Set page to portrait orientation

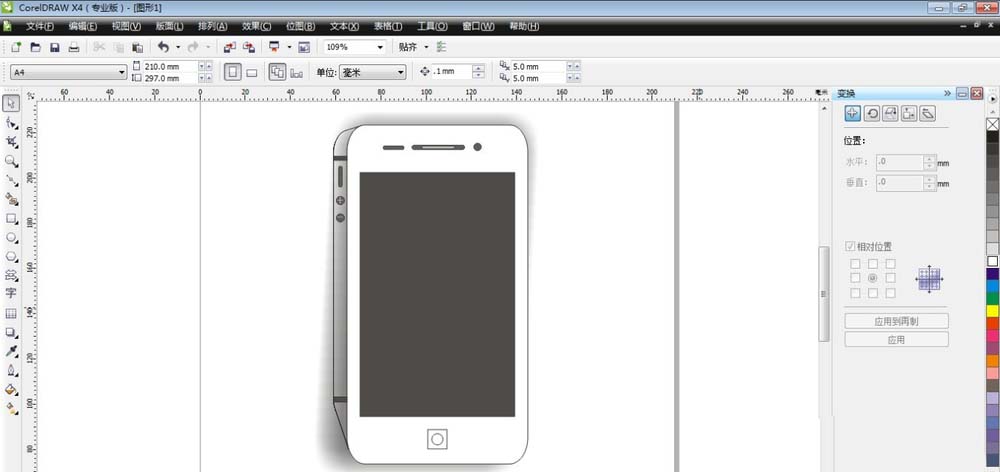tap(233, 72)
